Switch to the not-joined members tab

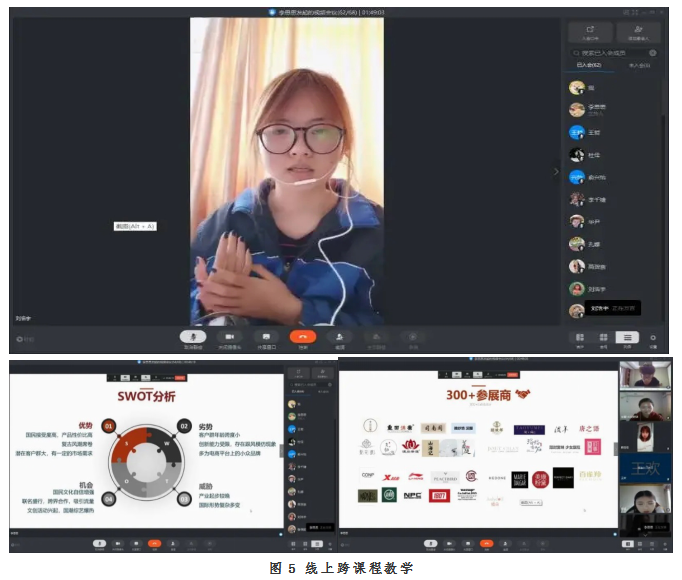pyautogui.click(x=638, y=65)
